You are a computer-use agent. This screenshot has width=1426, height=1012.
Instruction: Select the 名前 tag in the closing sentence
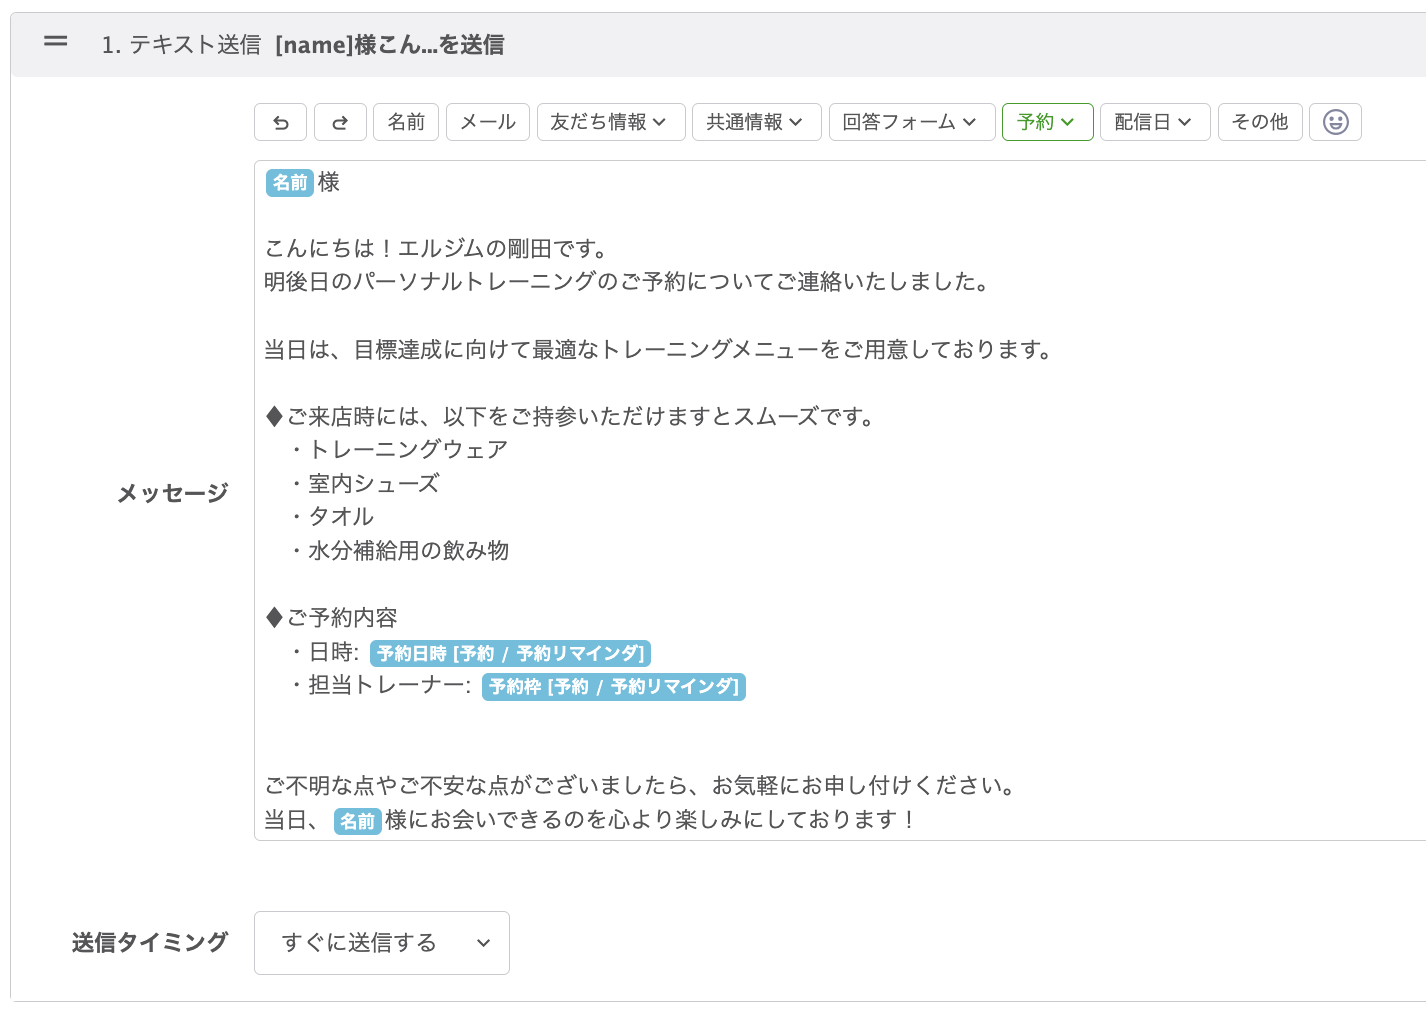[x=357, y=822]
